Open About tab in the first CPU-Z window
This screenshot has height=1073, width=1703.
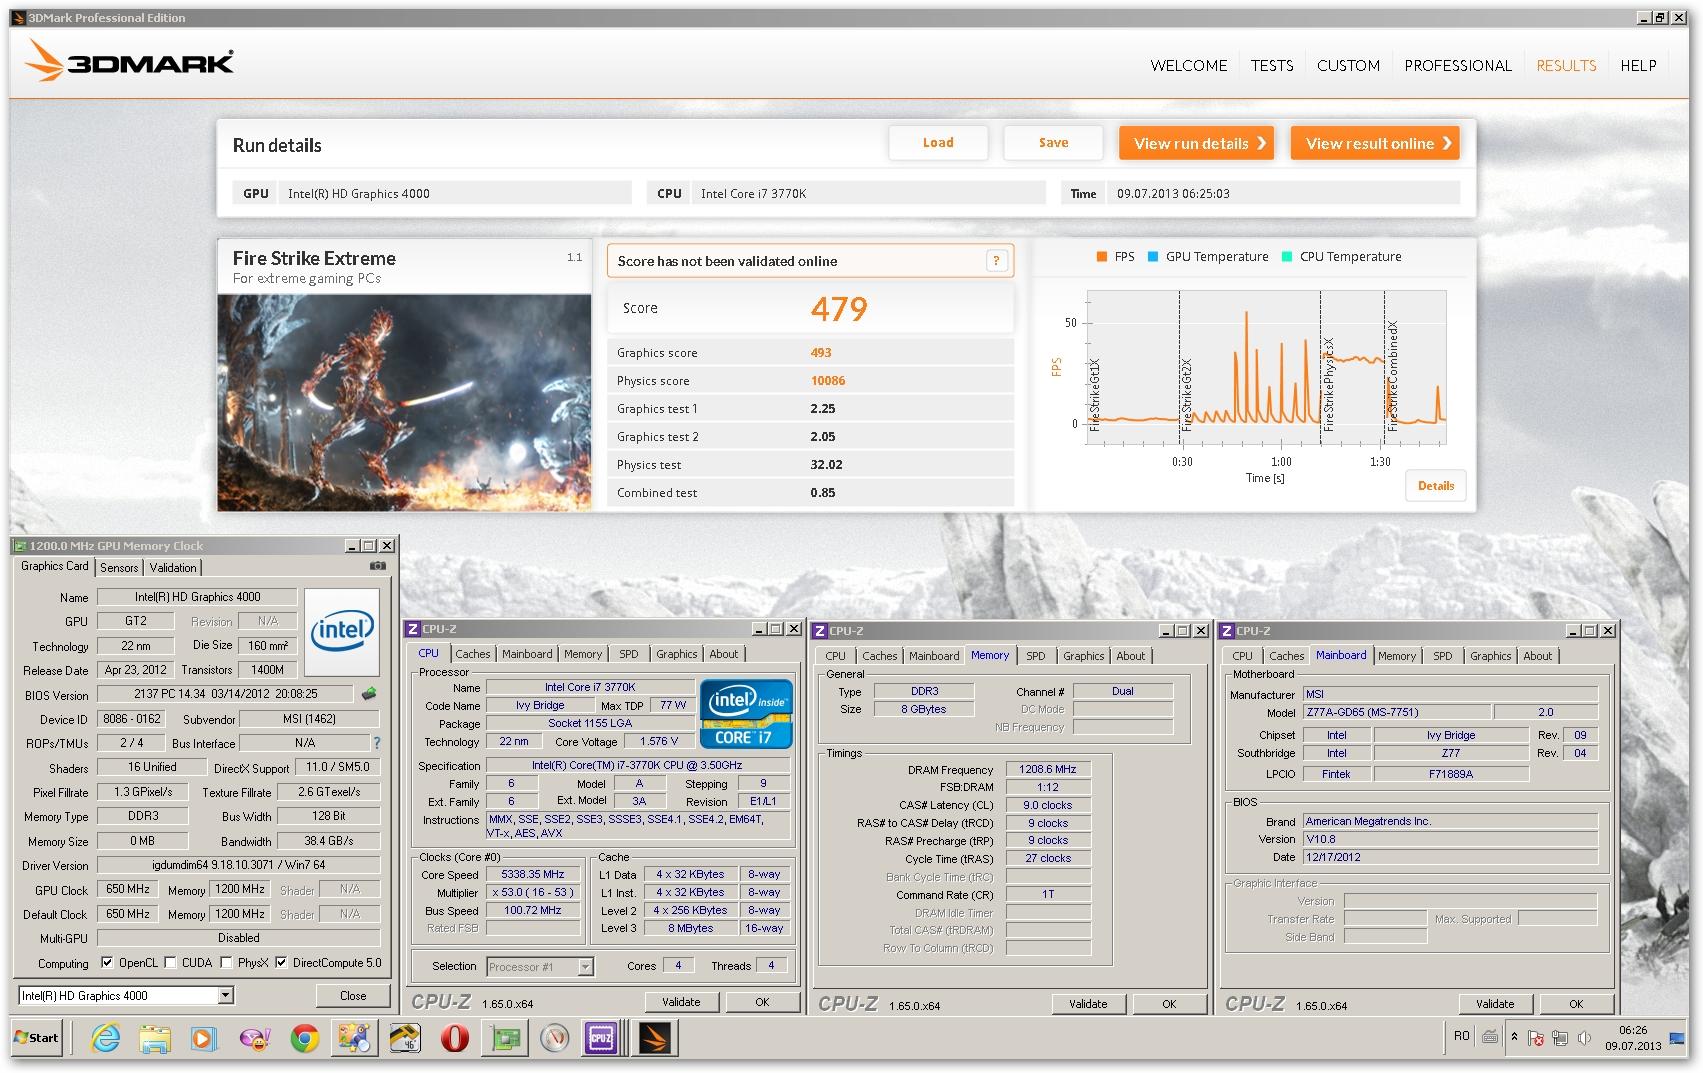724,654
